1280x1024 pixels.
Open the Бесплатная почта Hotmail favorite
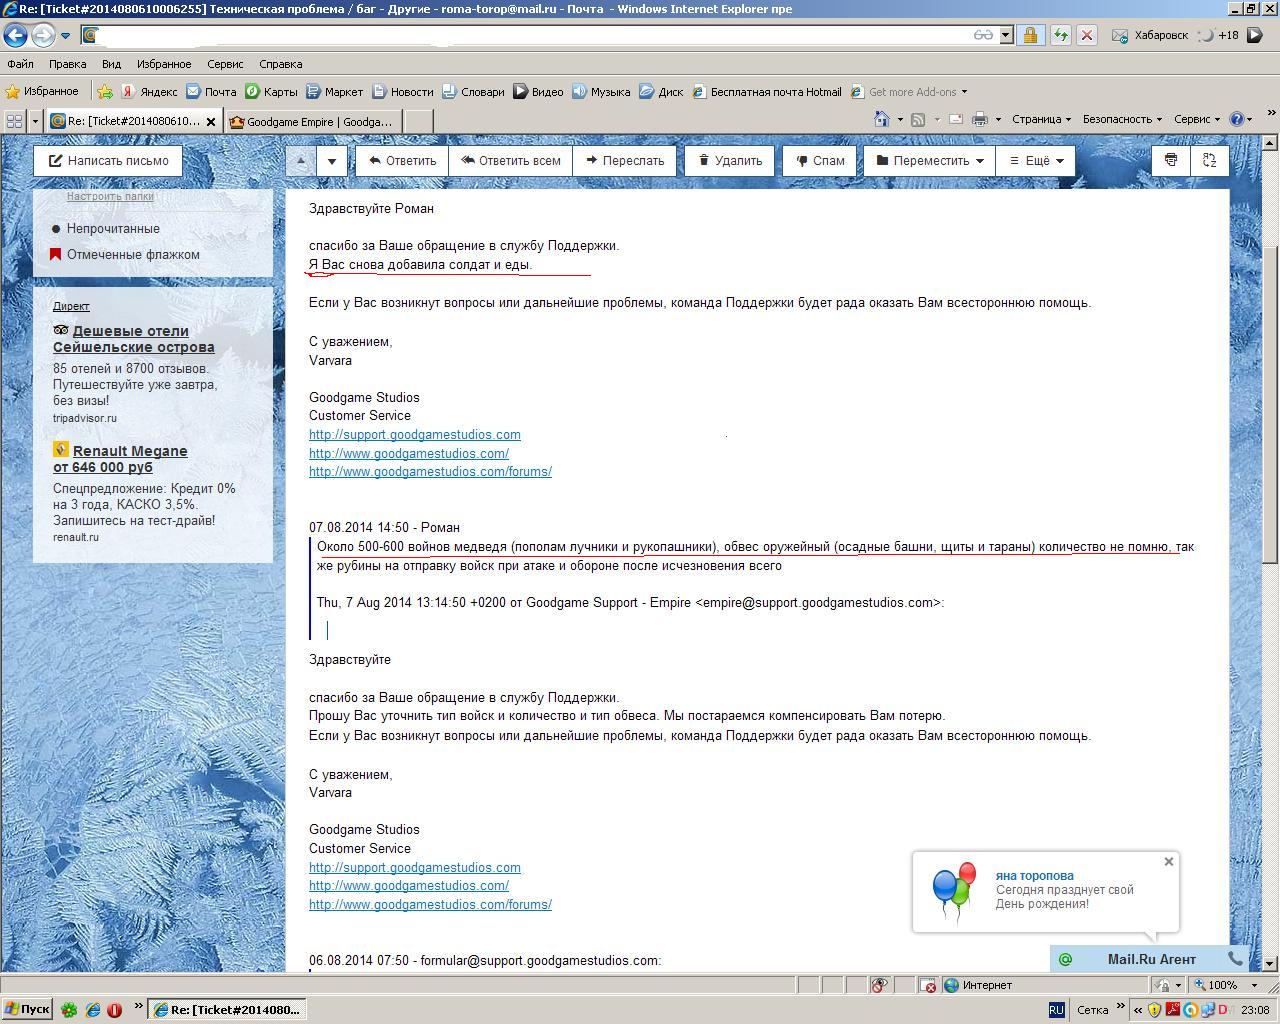tap(767, 91)
